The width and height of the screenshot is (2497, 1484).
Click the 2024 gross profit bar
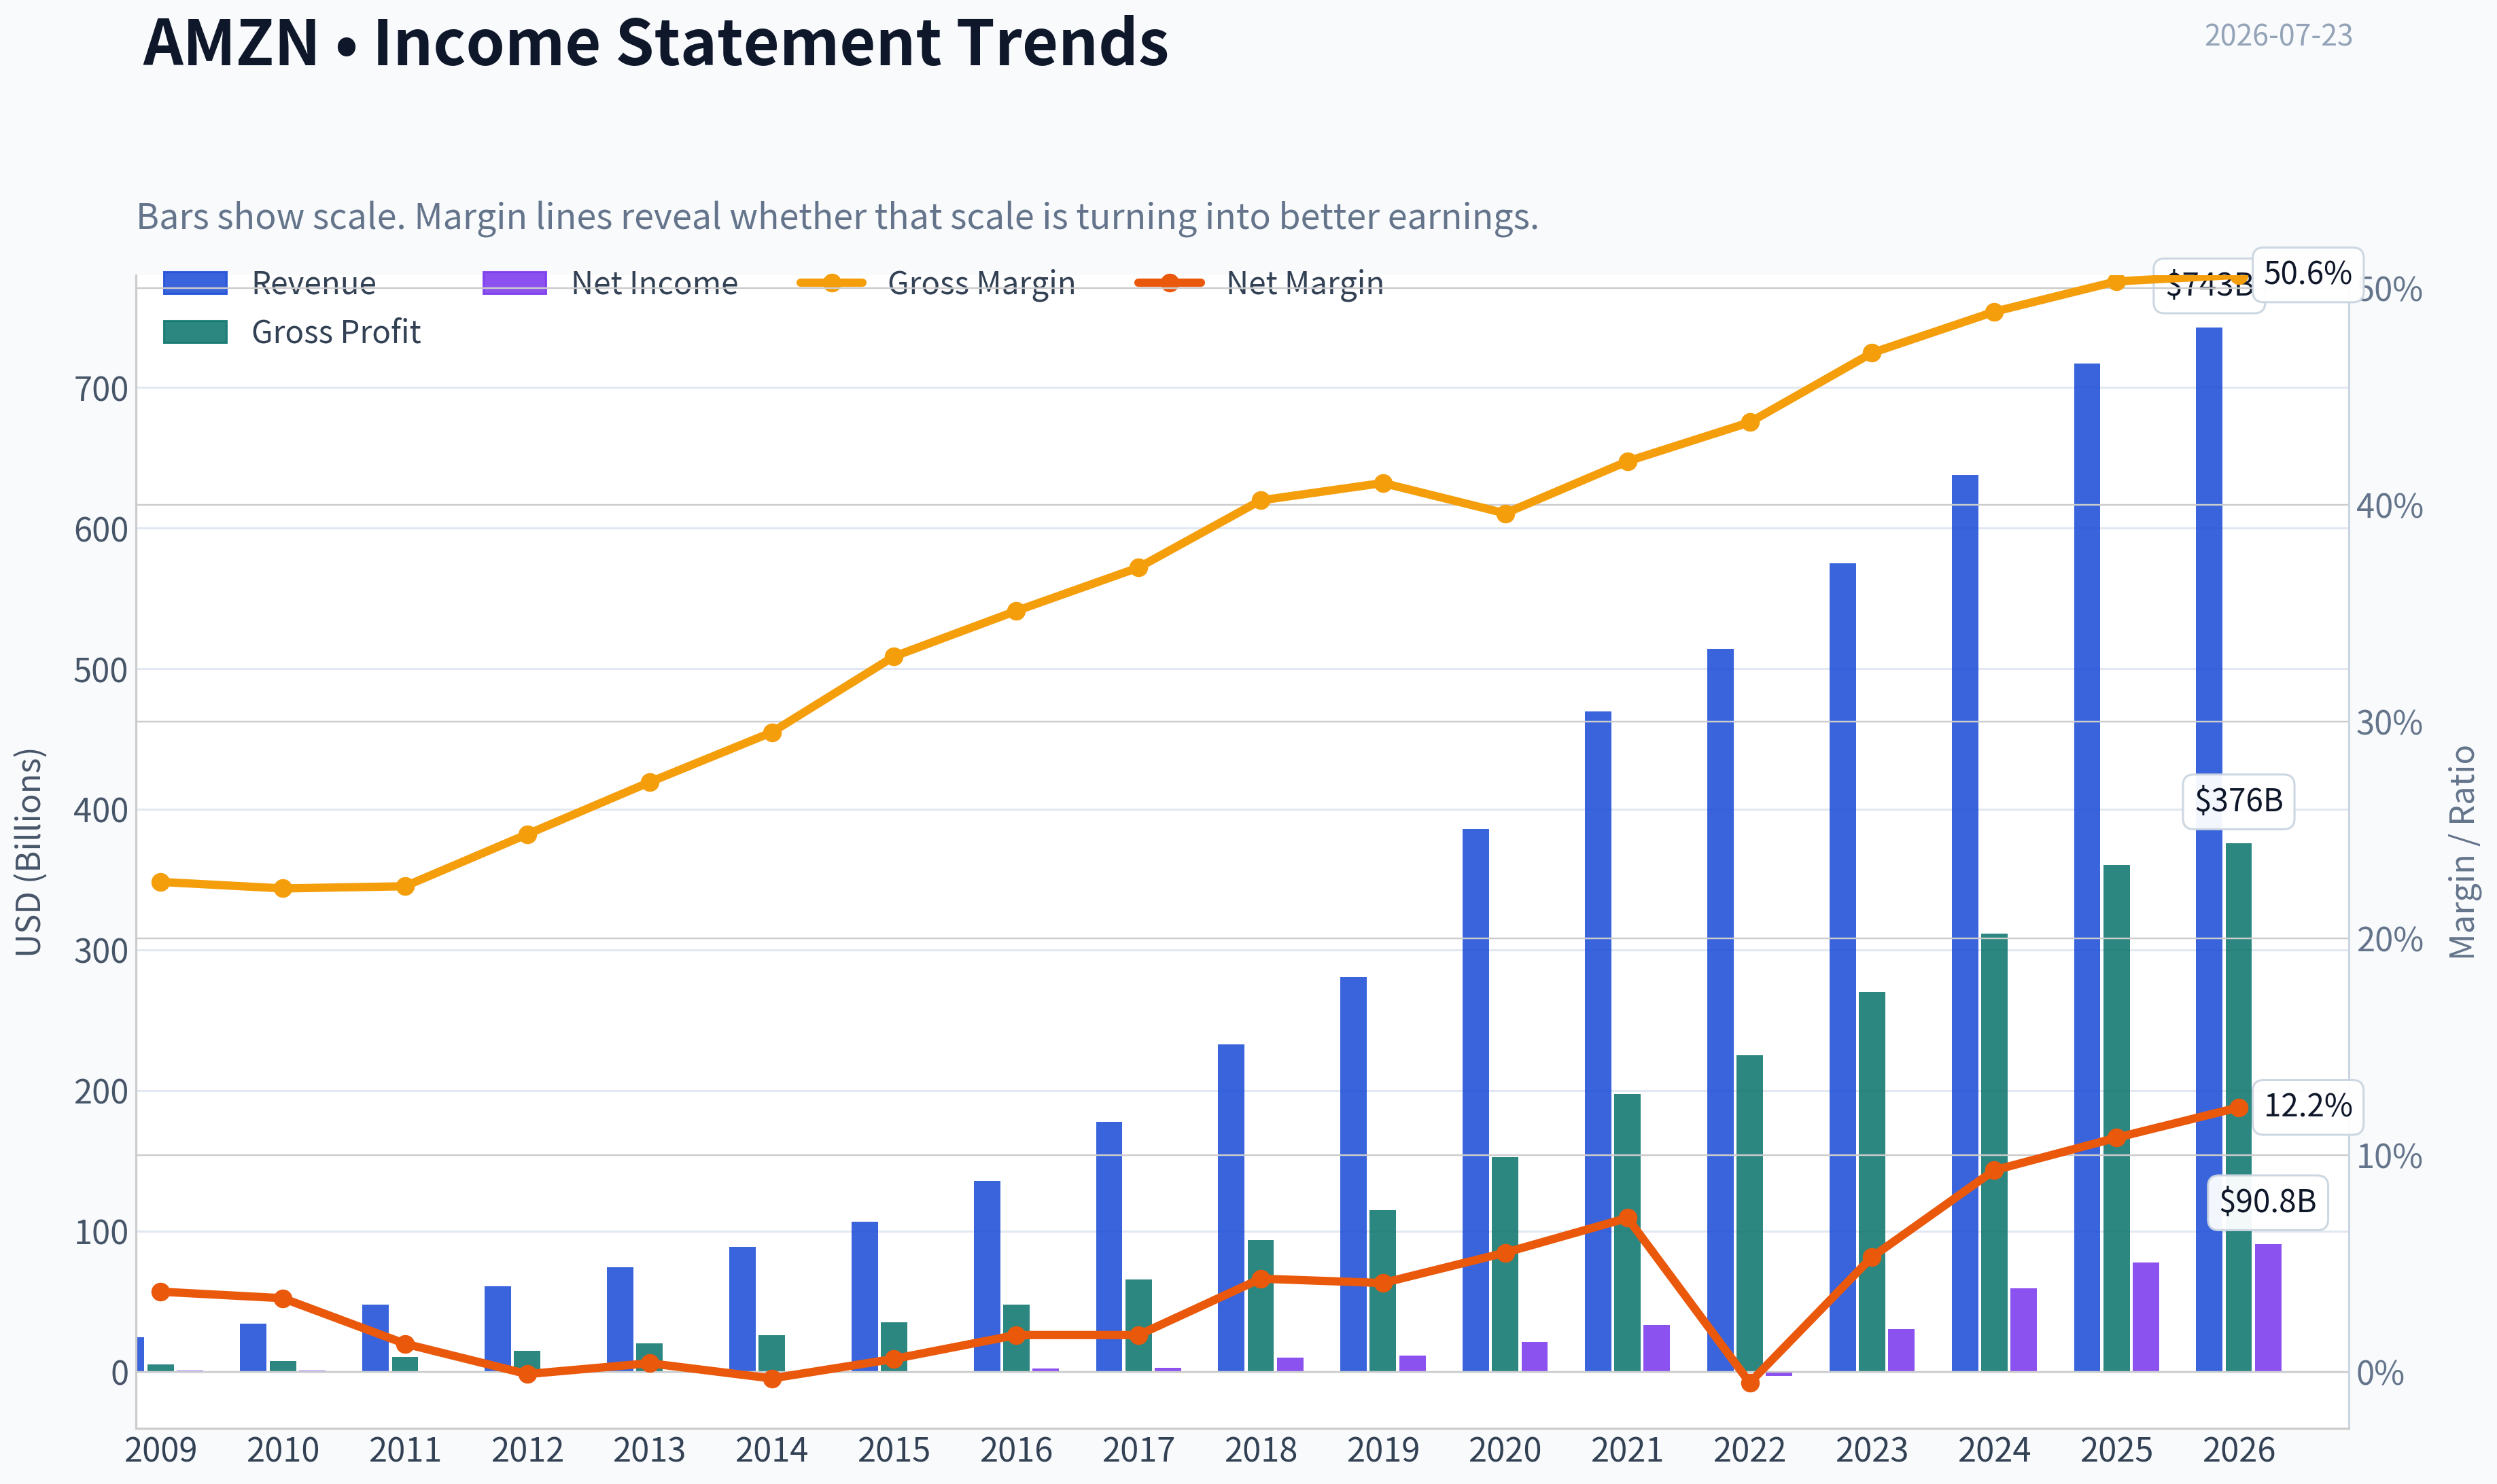click(x=1994, y=1152)
